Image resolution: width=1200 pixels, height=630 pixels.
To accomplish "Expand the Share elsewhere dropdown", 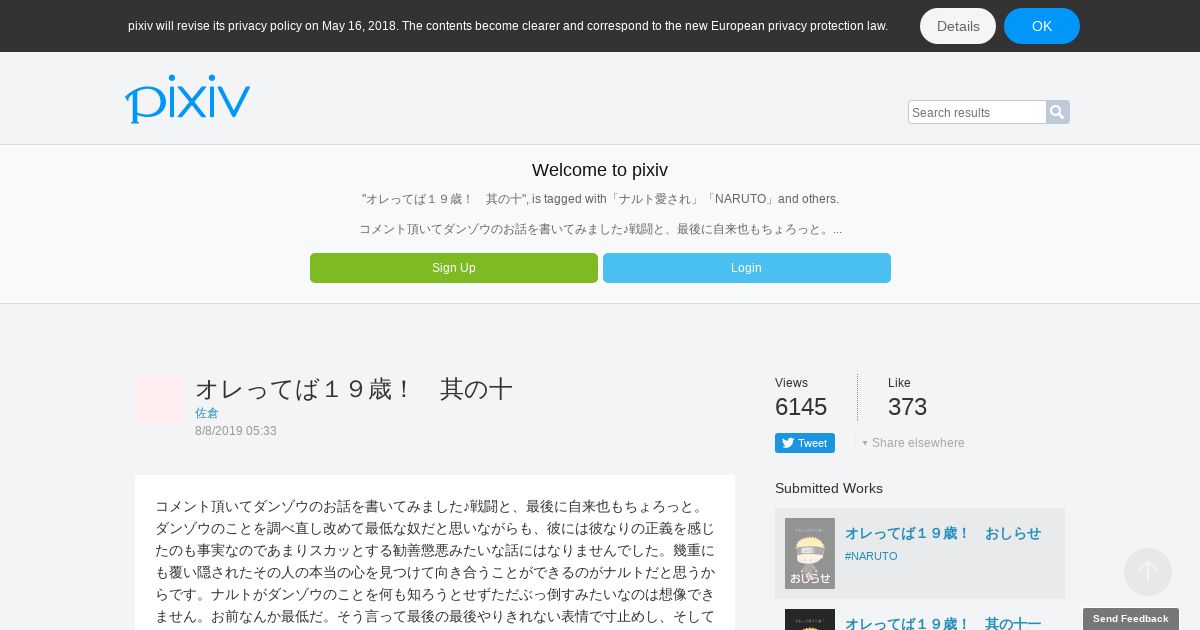I will [x=913, y=443].
